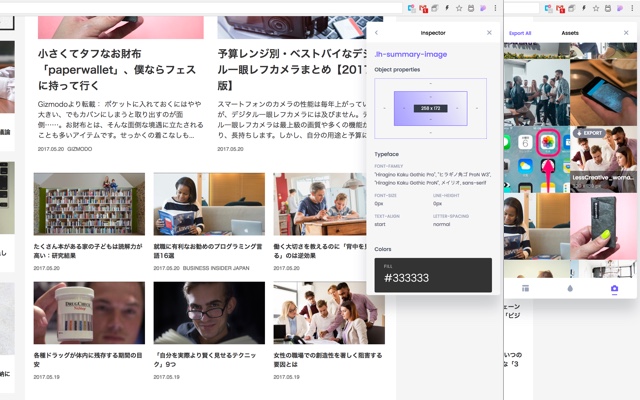Select bookshelf article thumbnail

[89, 204]
